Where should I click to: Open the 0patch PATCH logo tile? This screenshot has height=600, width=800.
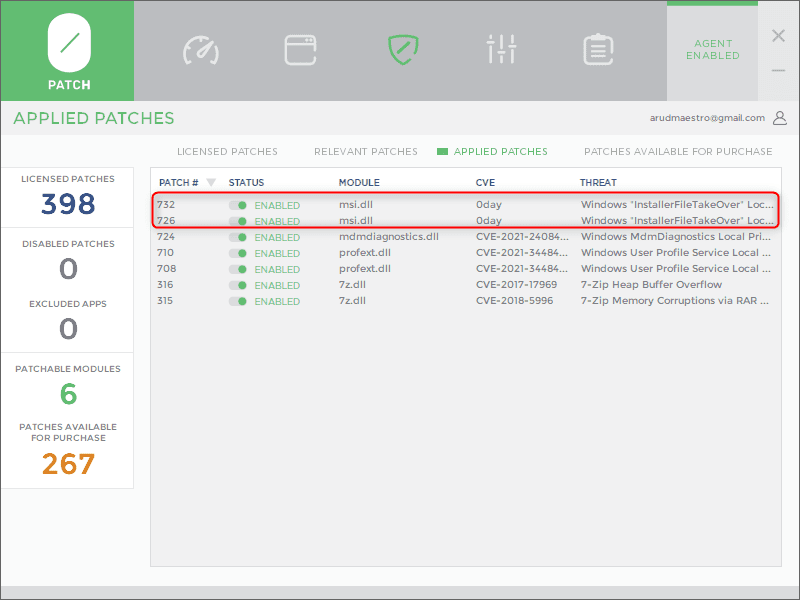click(67, 51)
